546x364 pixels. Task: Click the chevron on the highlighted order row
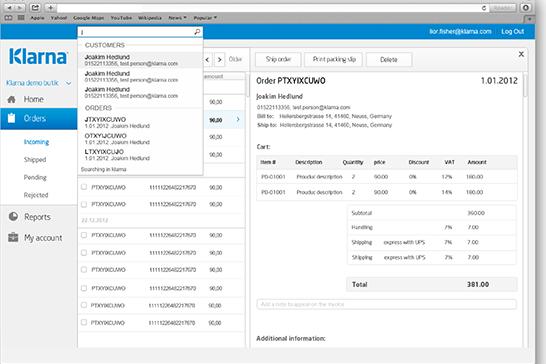click(238, 119)
